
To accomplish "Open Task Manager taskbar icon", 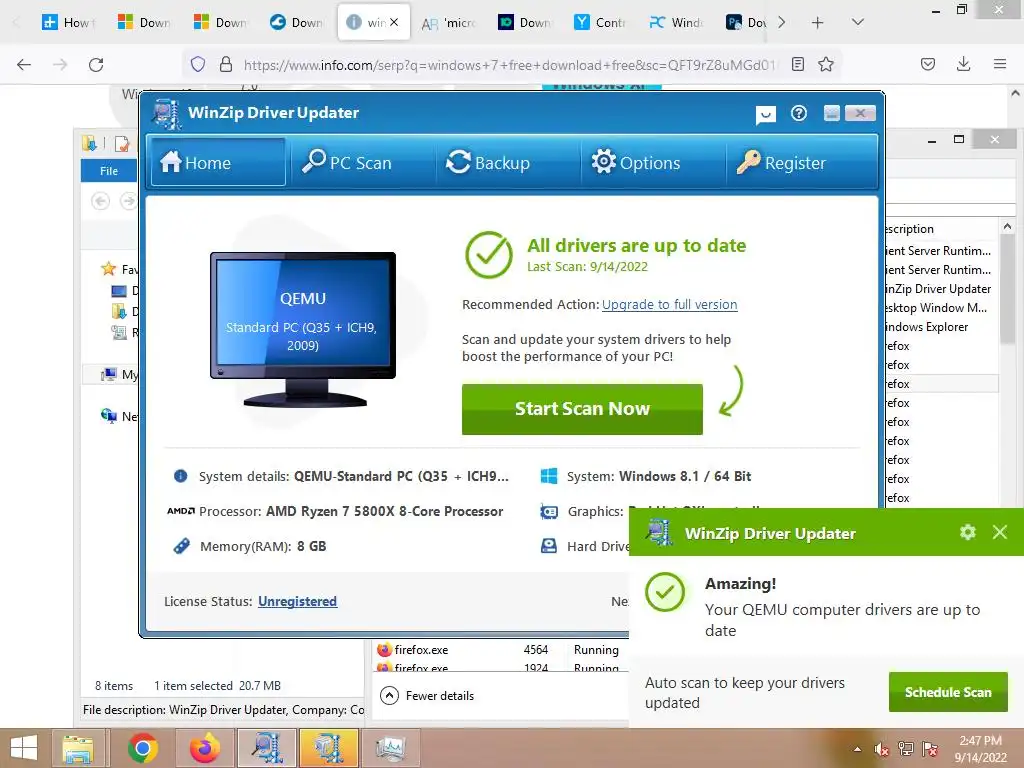I will pyautogui.click(x=391, y=748).
